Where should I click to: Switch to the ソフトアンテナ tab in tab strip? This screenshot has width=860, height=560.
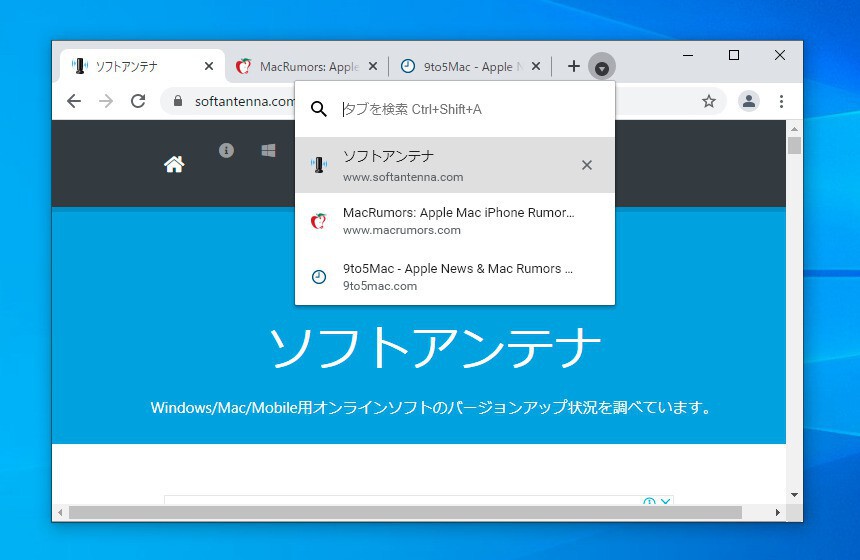coord(143,66)
